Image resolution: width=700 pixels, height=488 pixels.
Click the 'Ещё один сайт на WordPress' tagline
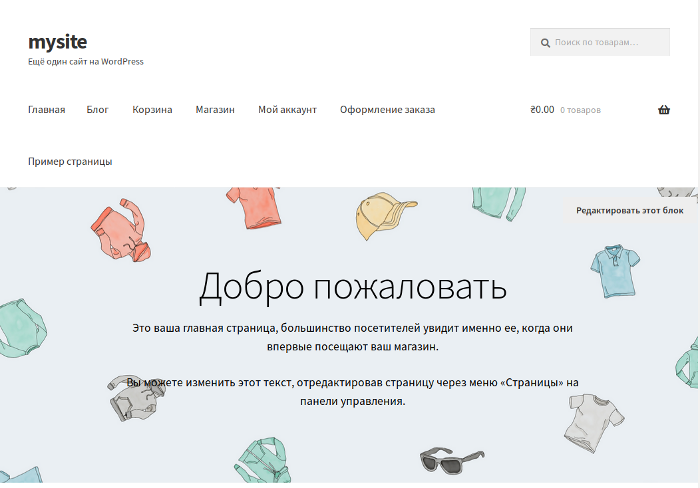click(86, 62)
